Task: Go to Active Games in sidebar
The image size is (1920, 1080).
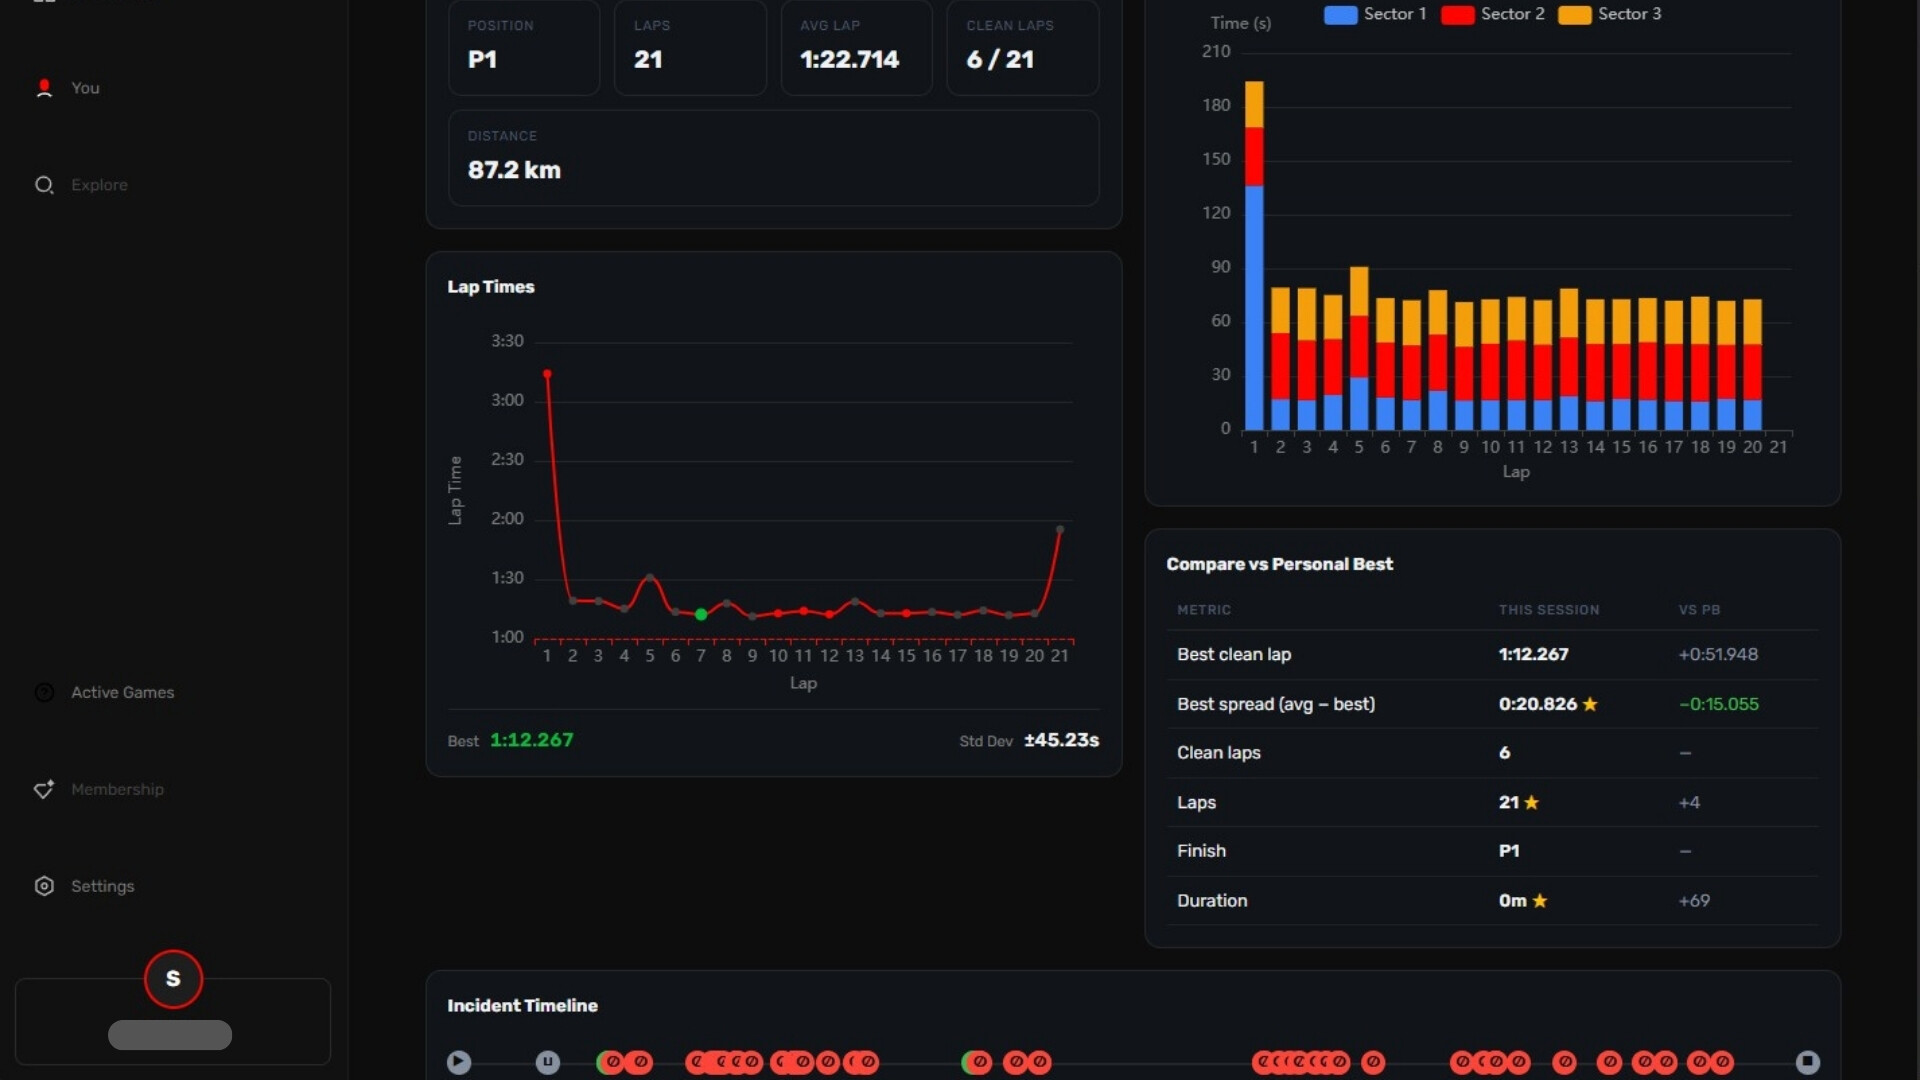Action: [122, 692]
